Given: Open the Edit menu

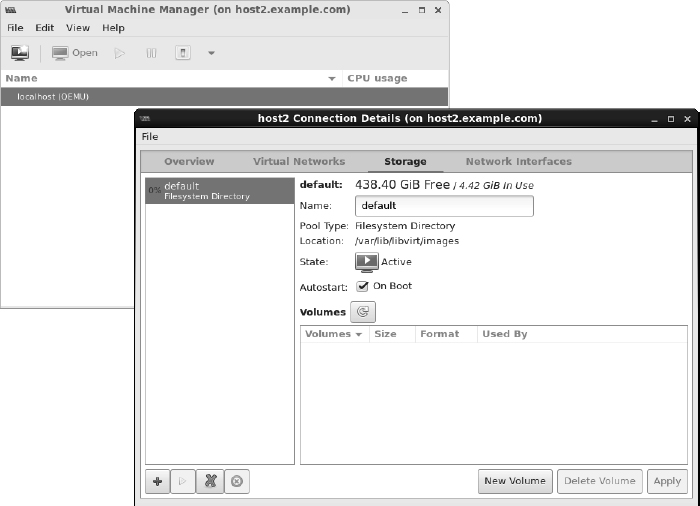Looking at the screenshot, I should click(45, 28).
